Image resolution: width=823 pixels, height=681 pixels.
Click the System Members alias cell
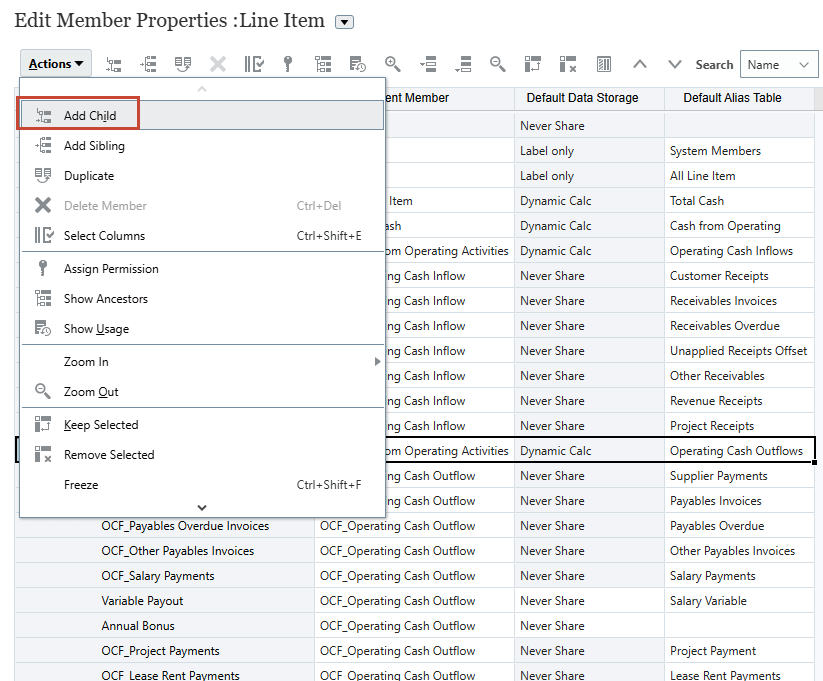739,151
